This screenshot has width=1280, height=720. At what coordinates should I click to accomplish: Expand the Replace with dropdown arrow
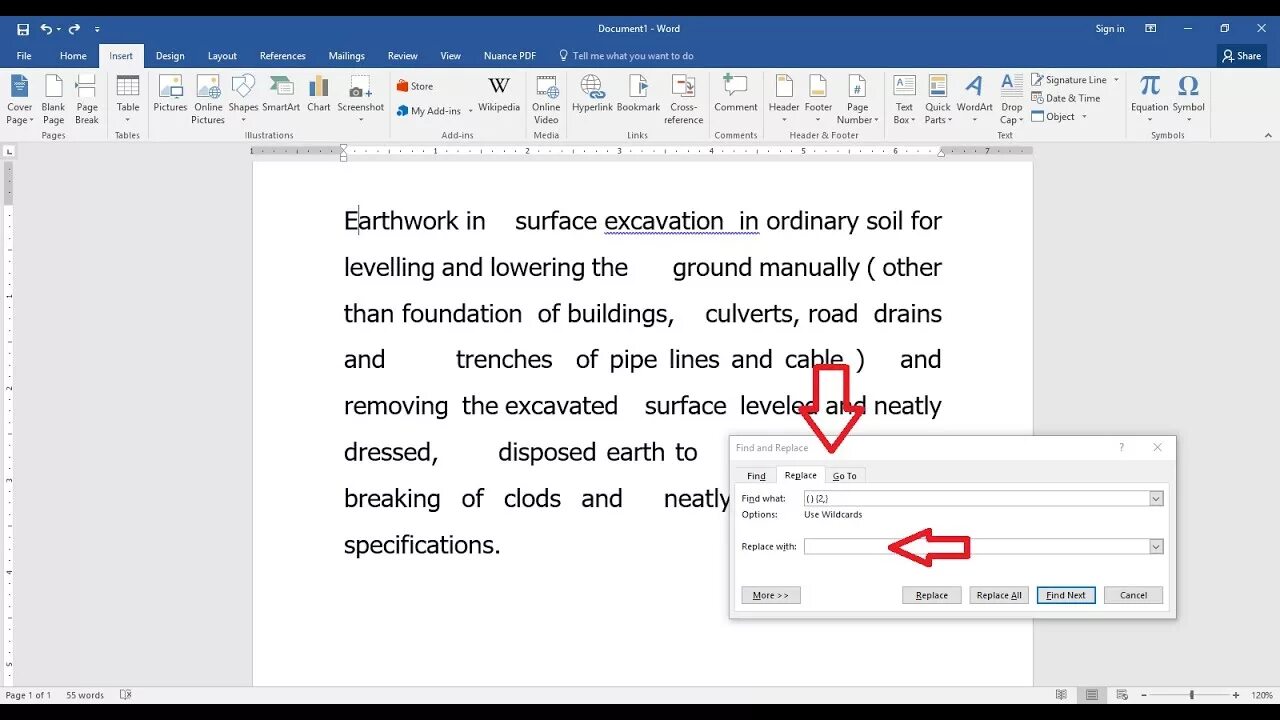pos(1156,547)
